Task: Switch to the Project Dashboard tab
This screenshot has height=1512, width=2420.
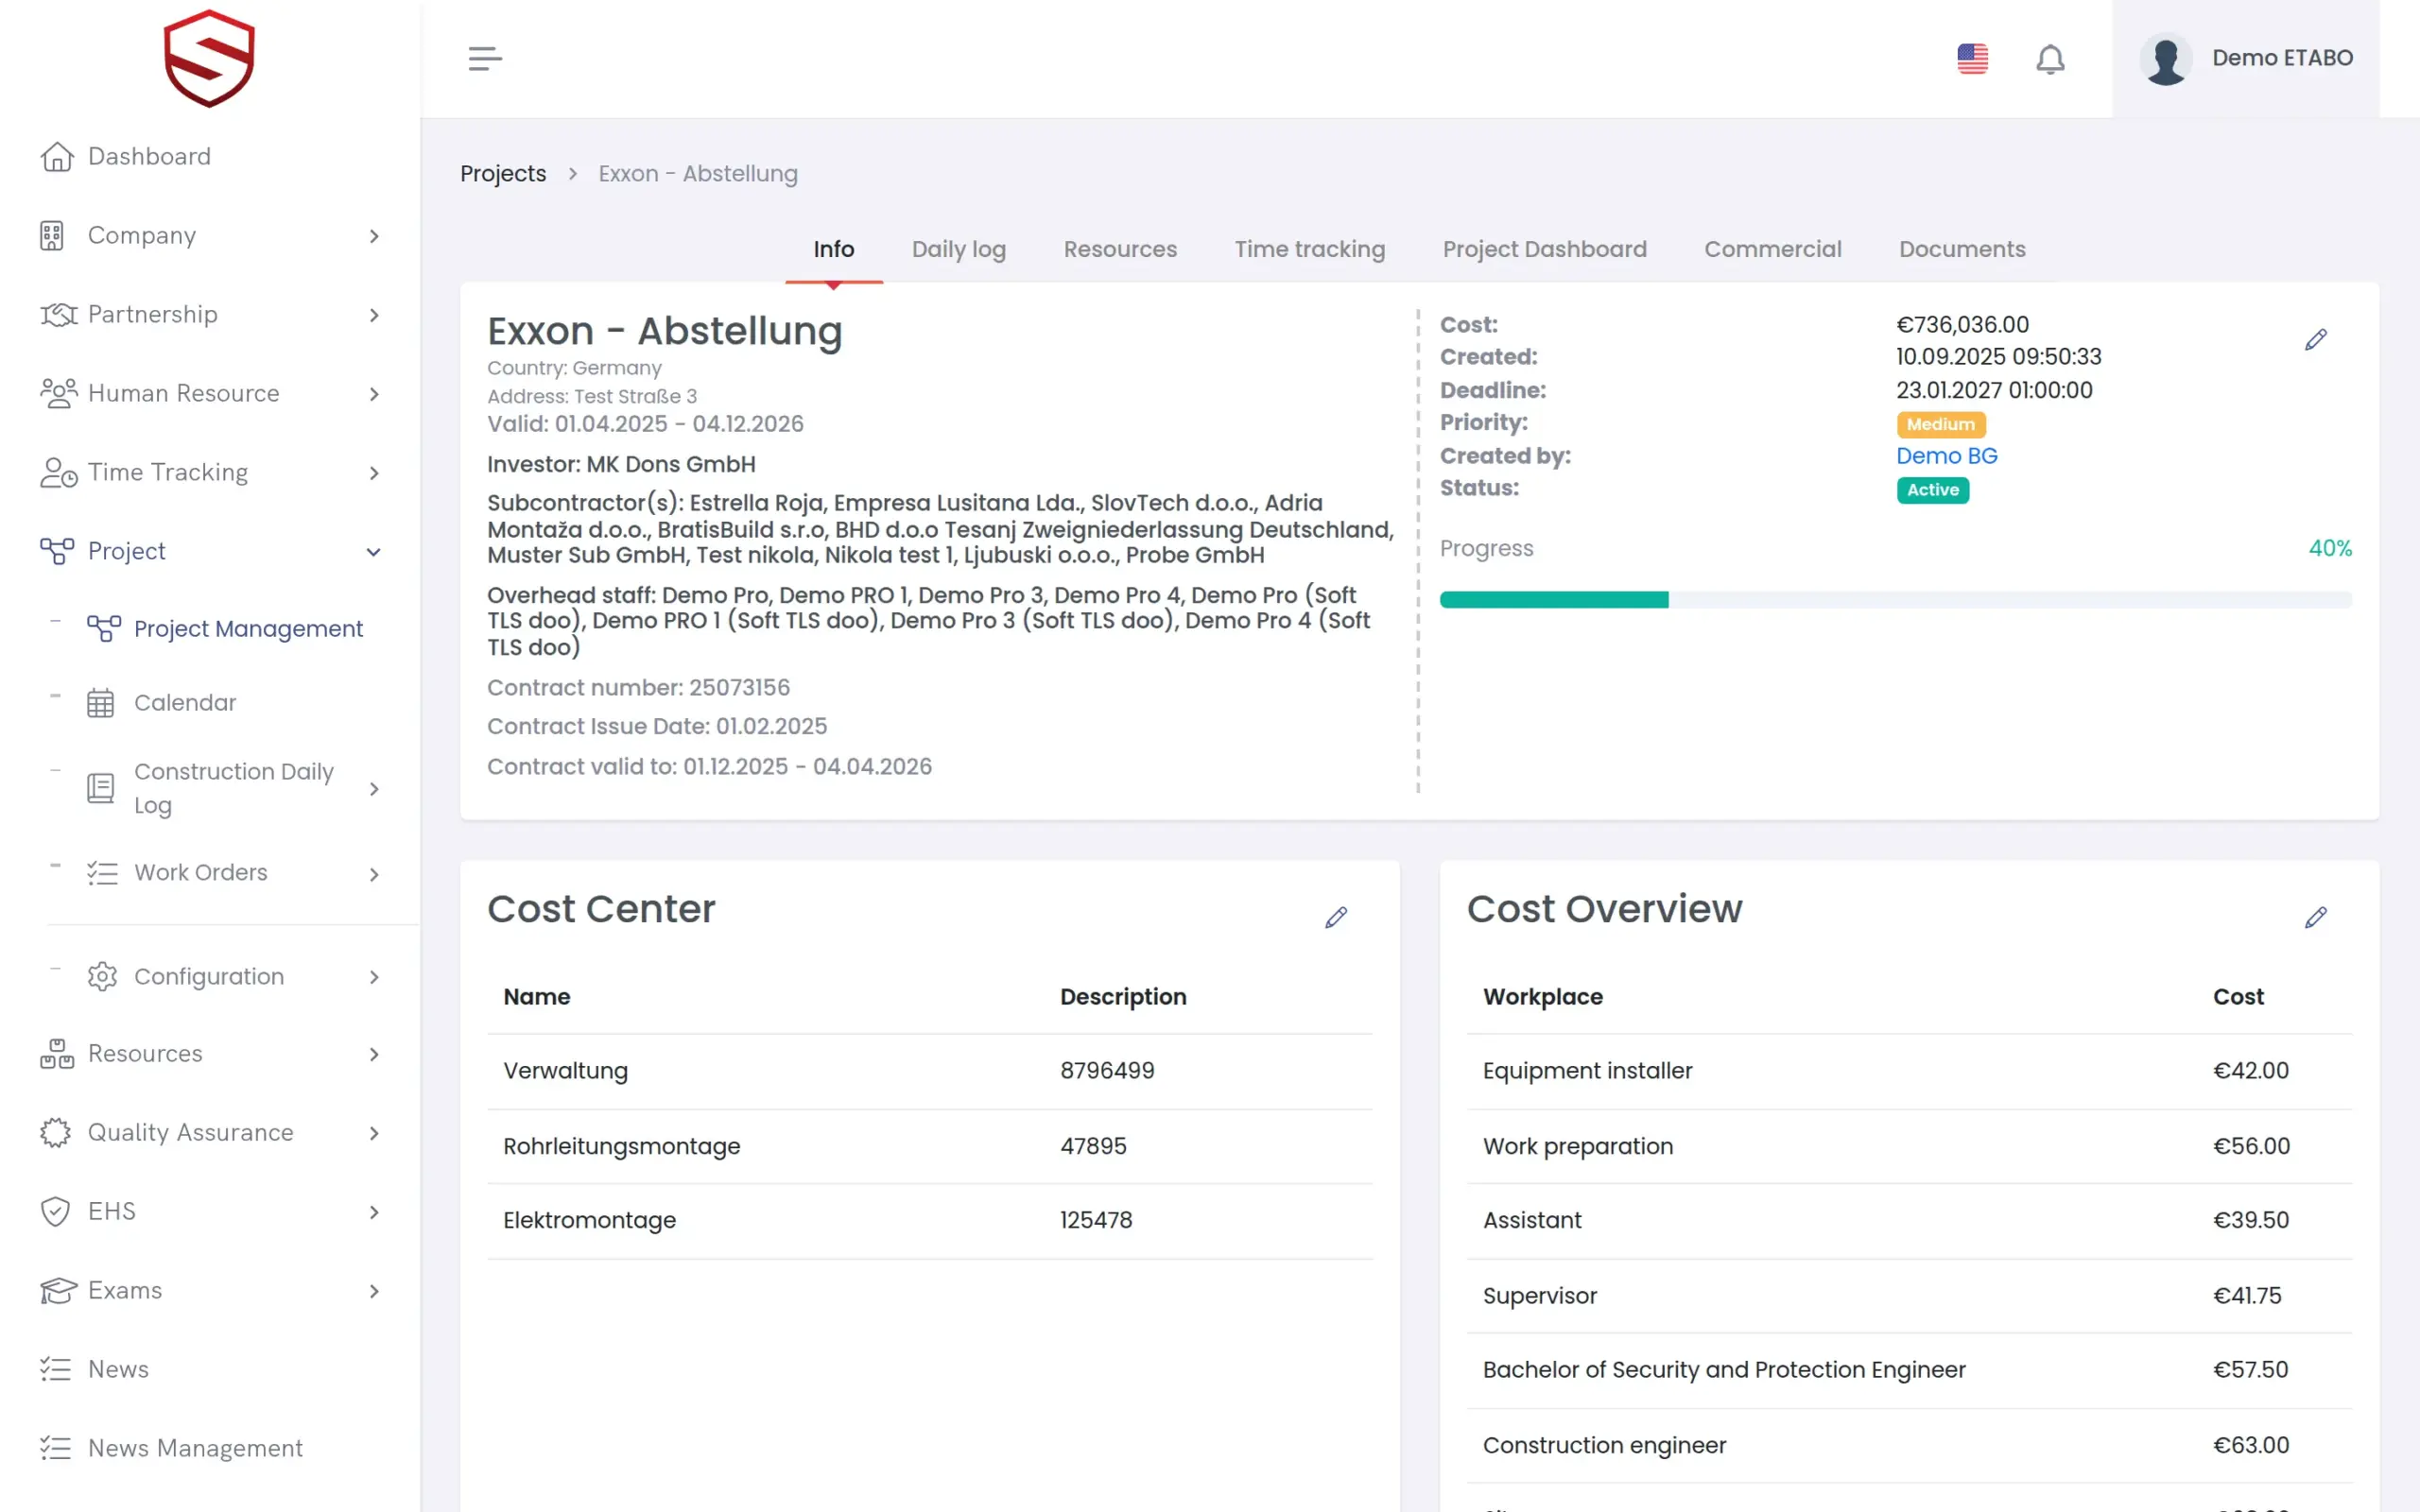Action: click(1544, 249)
